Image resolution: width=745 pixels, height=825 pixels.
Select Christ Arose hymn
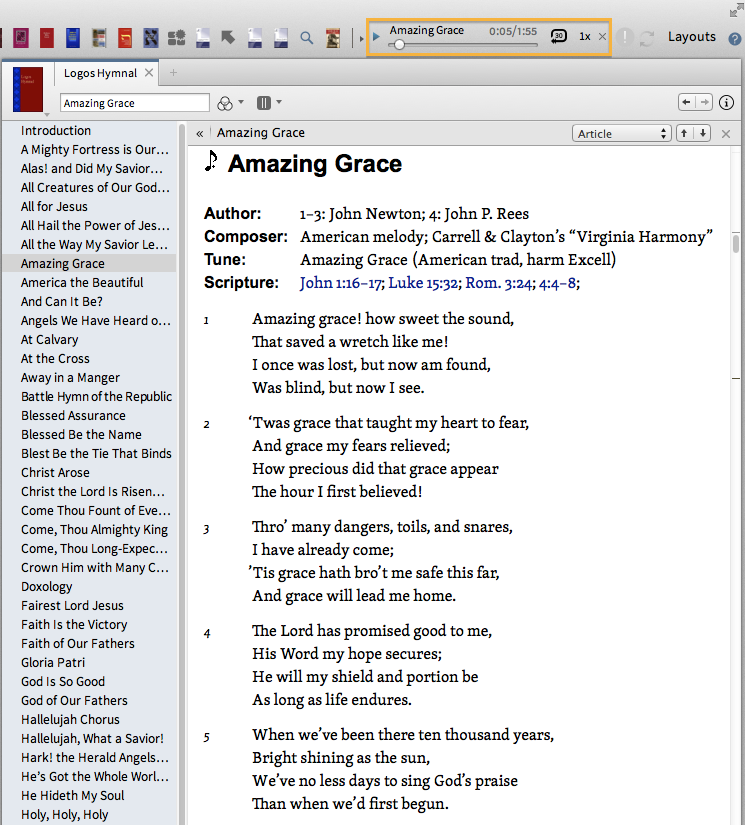tap(55, 472)
